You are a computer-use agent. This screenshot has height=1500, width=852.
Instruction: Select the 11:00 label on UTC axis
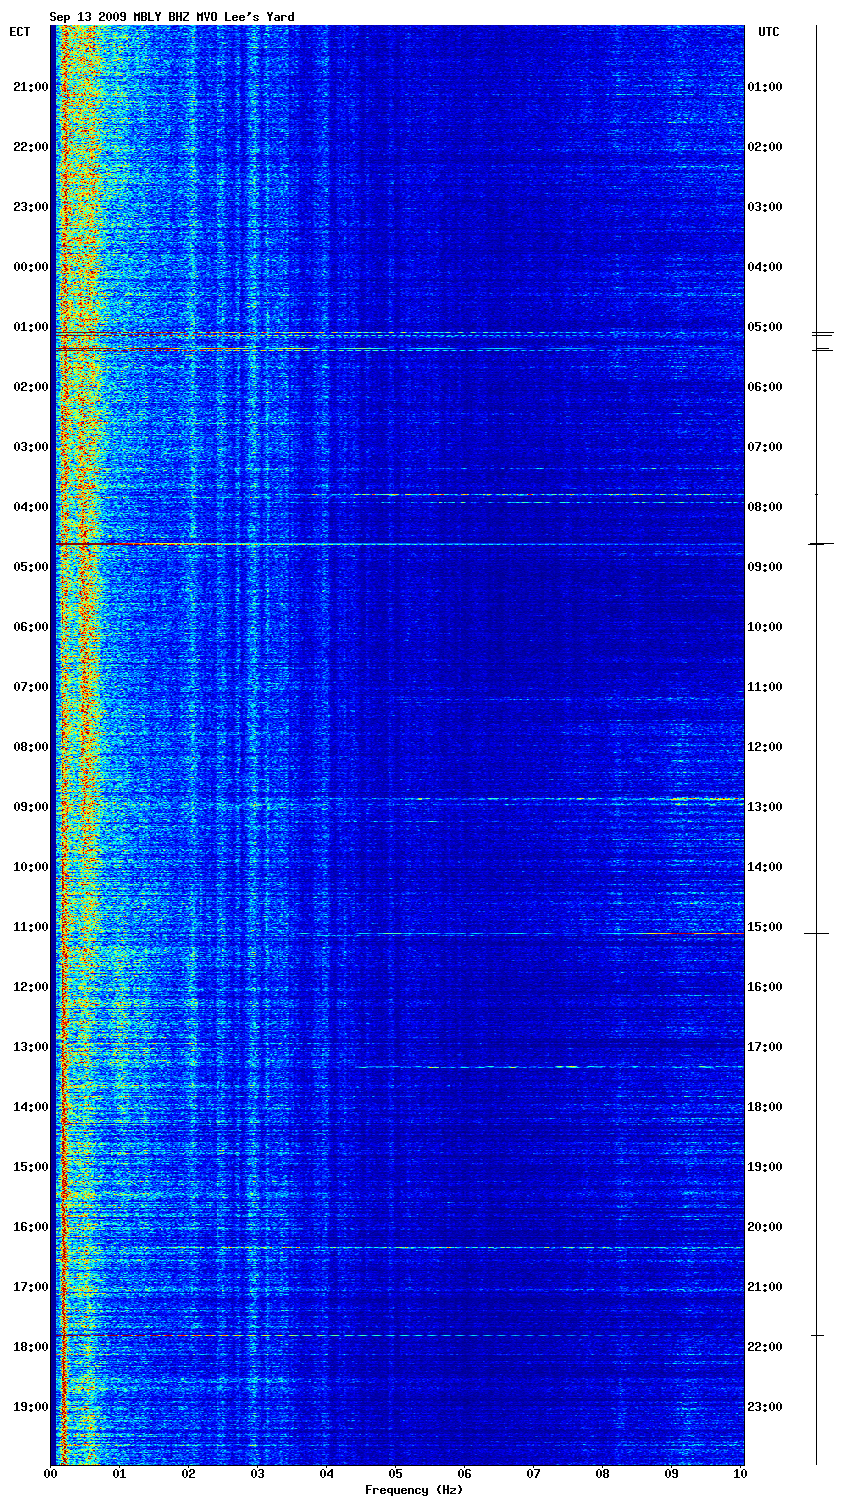click(765, 687)
